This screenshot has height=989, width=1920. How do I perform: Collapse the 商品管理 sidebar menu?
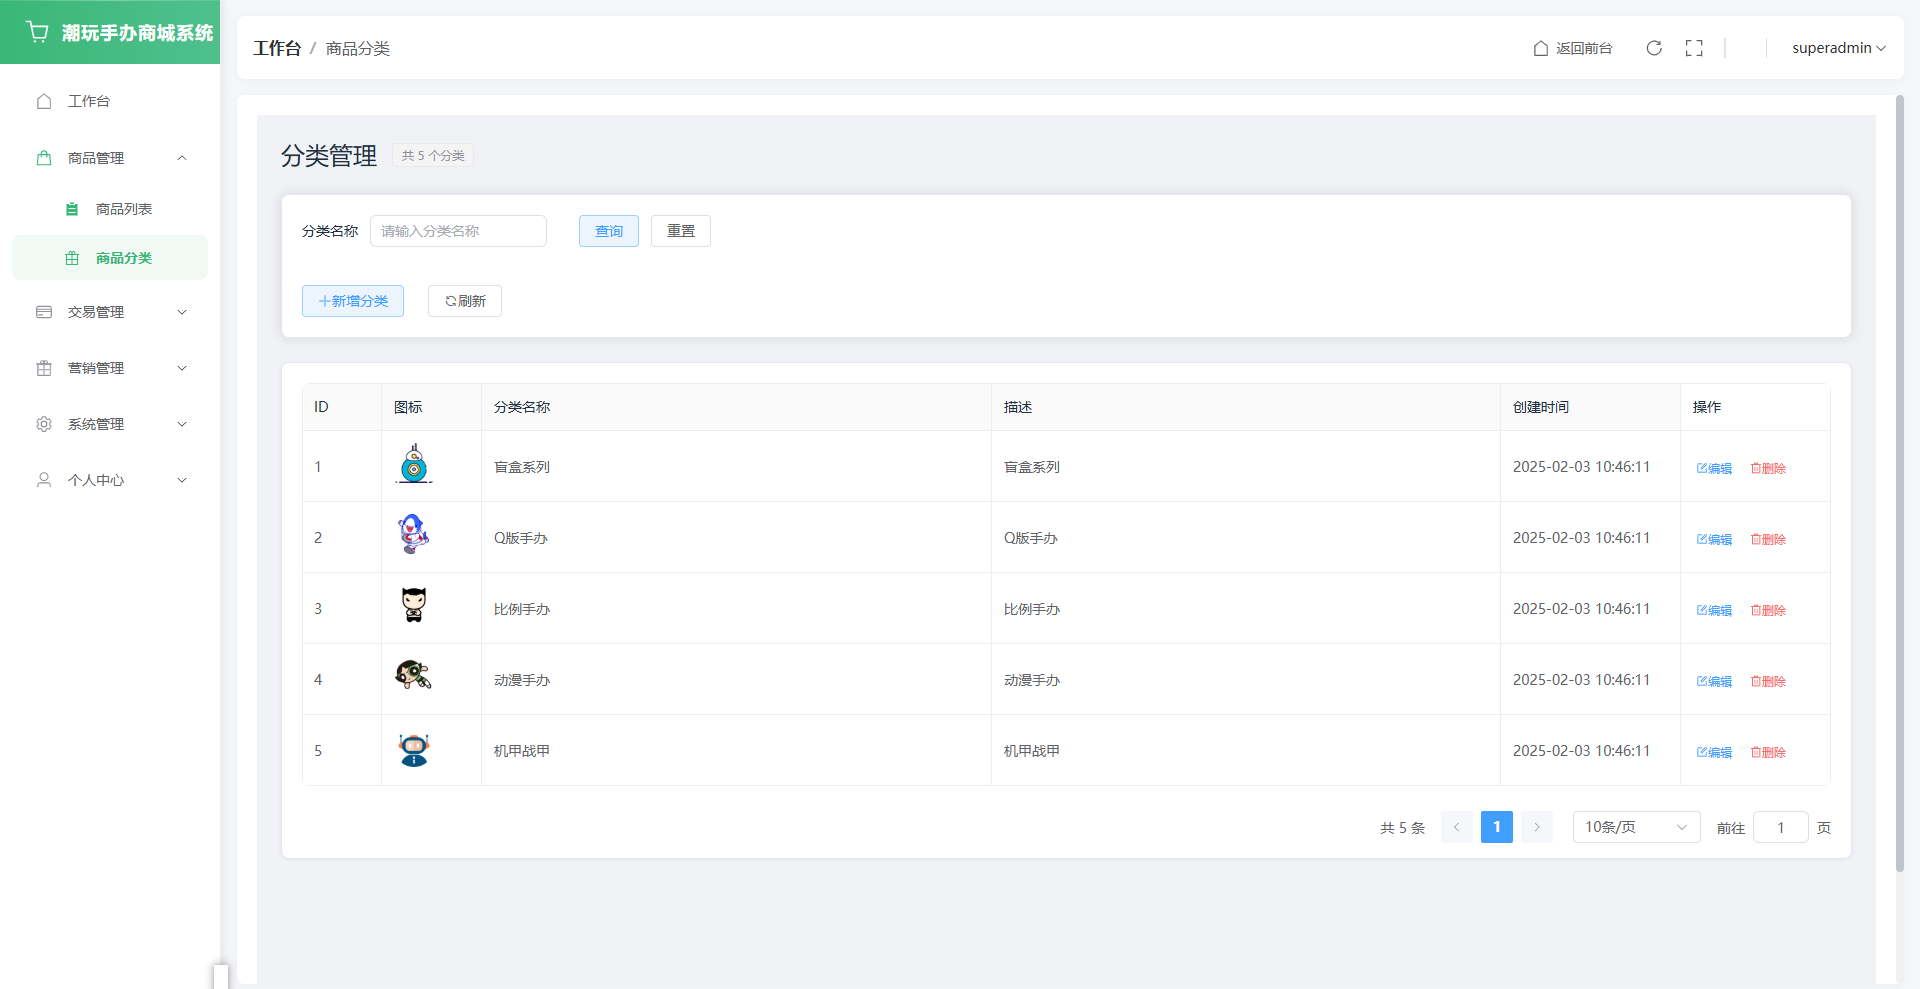click(x=110, y=158)
